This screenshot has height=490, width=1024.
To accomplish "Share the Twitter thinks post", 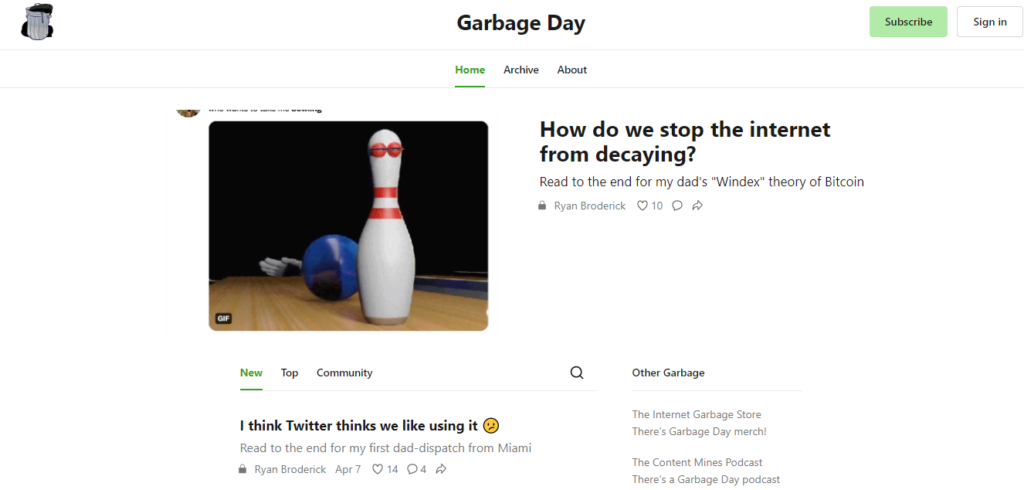I will click(441, 469).
